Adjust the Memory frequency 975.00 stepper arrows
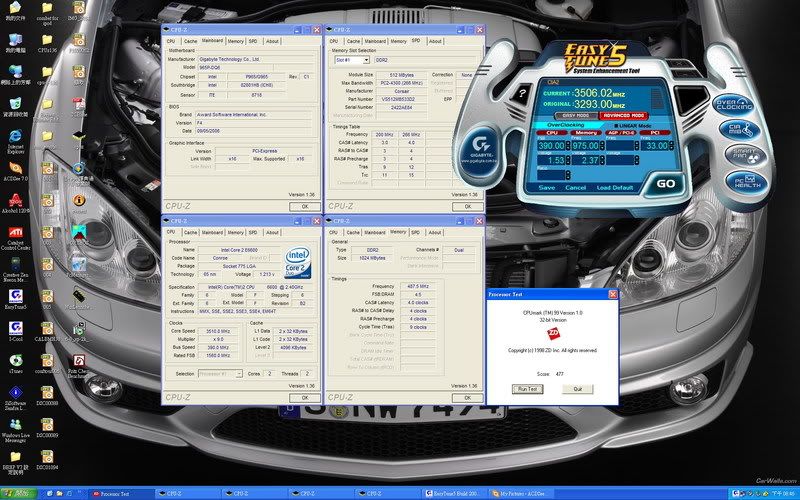Viewport: 800px width, 500px height. [x=602, y=146]
